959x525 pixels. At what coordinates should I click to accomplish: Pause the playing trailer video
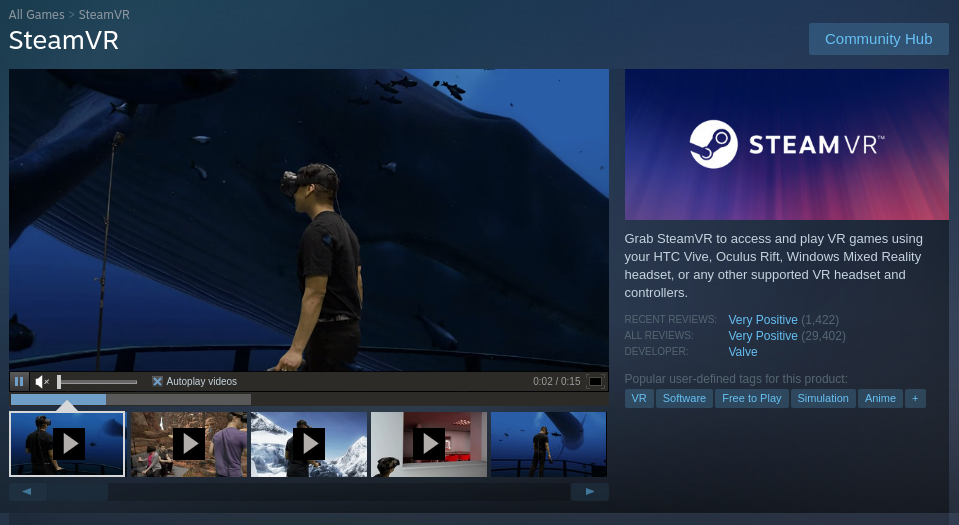click(19, 381)
